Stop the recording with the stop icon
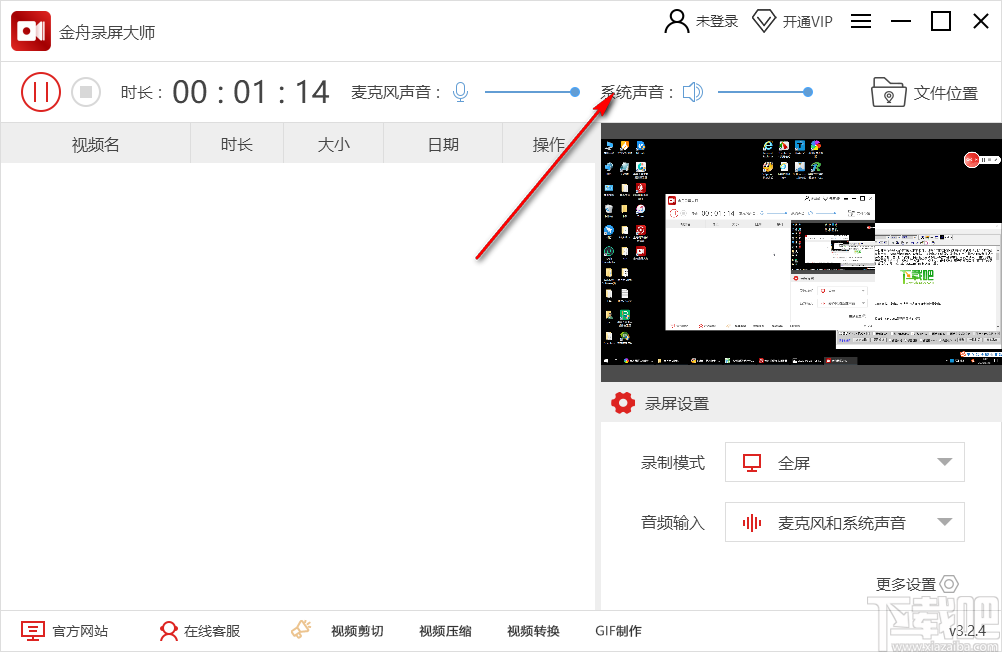 tap(86, 91)
